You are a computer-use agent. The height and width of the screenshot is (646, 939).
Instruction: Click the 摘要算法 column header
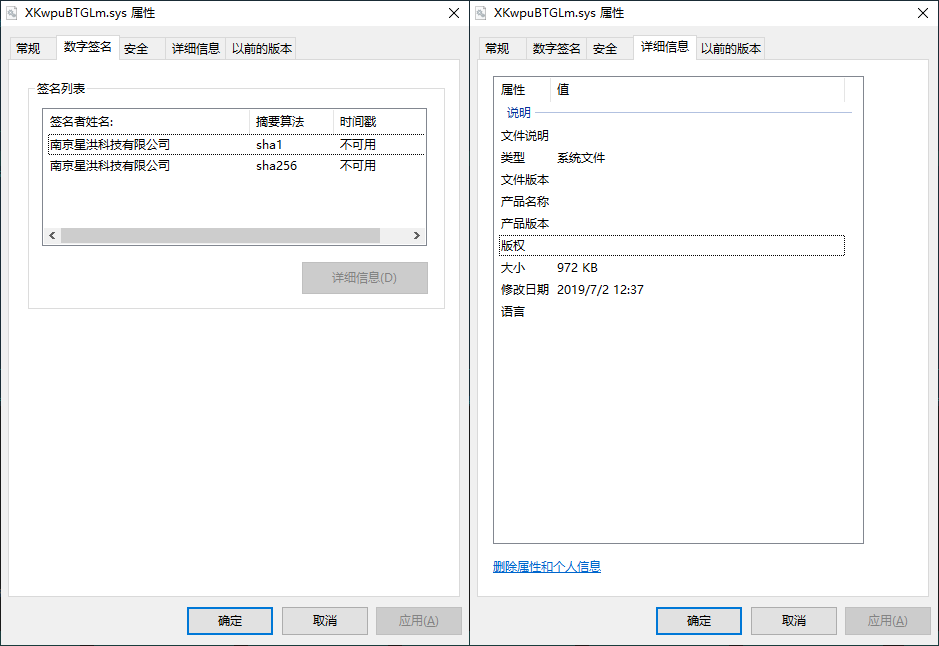tap(290, 121)
